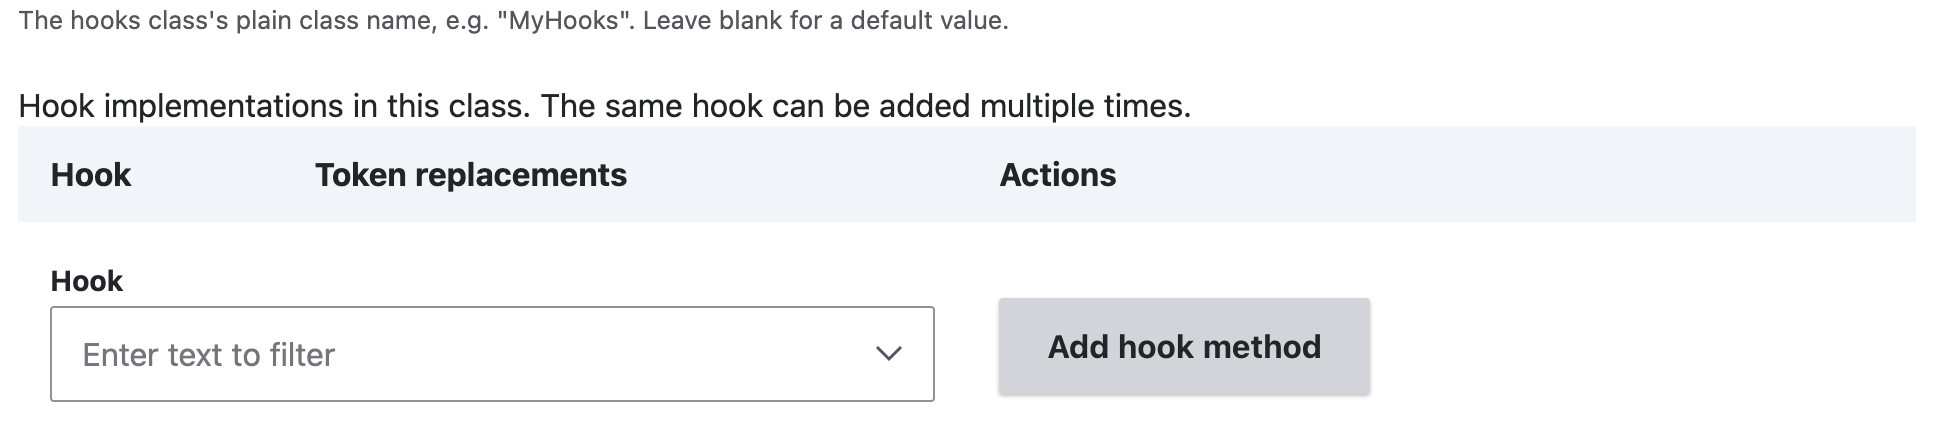
Task: Click "Leave blank for a default value" text
Action: click(825, 20)
